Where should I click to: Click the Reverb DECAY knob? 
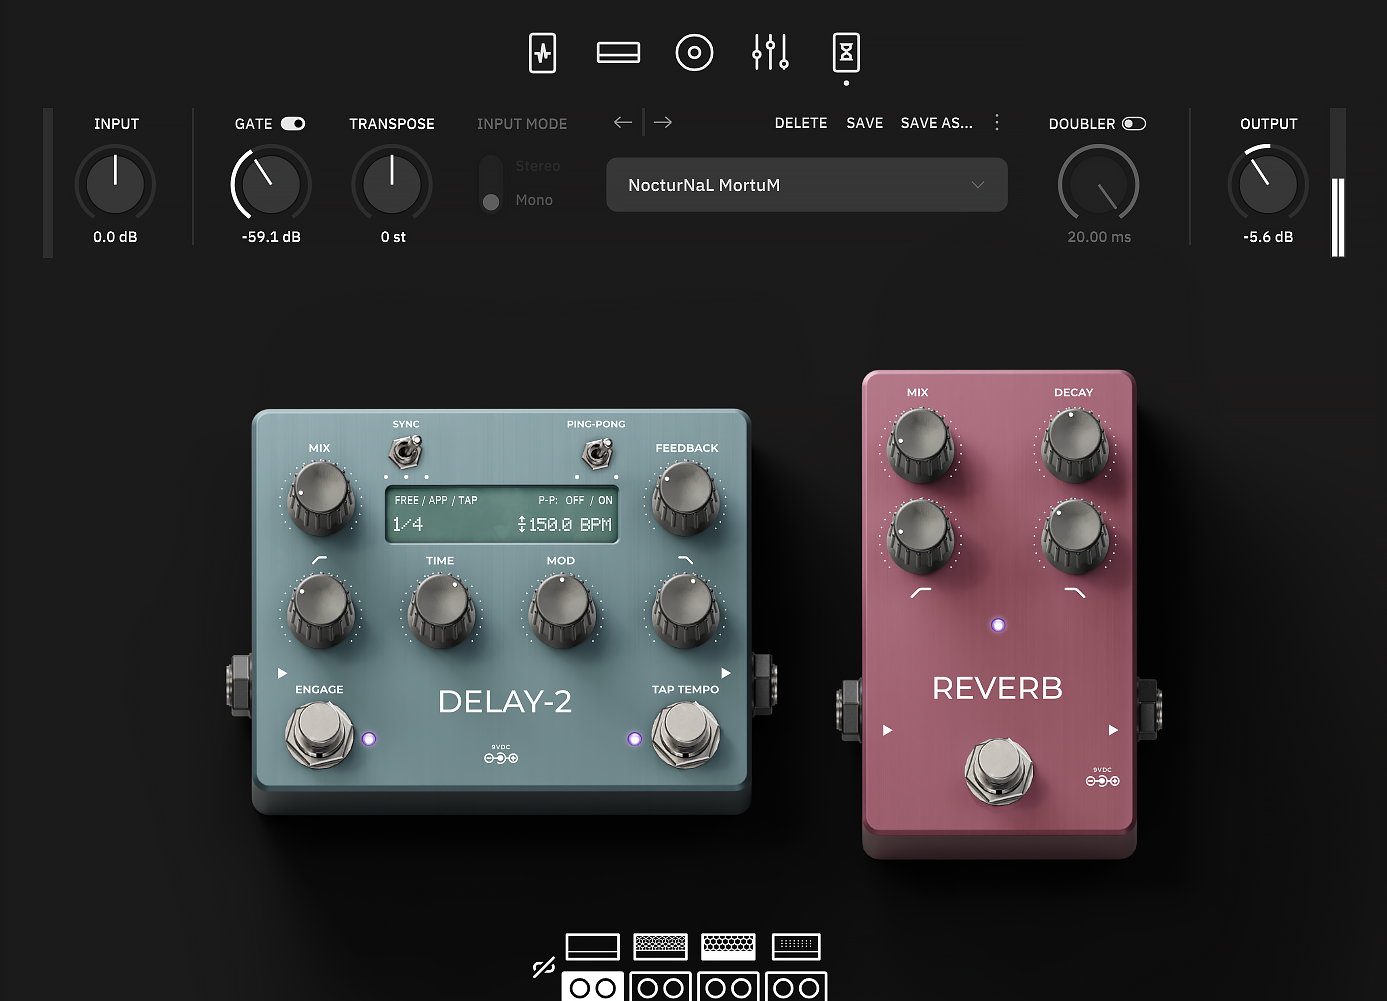(1075, 445)
